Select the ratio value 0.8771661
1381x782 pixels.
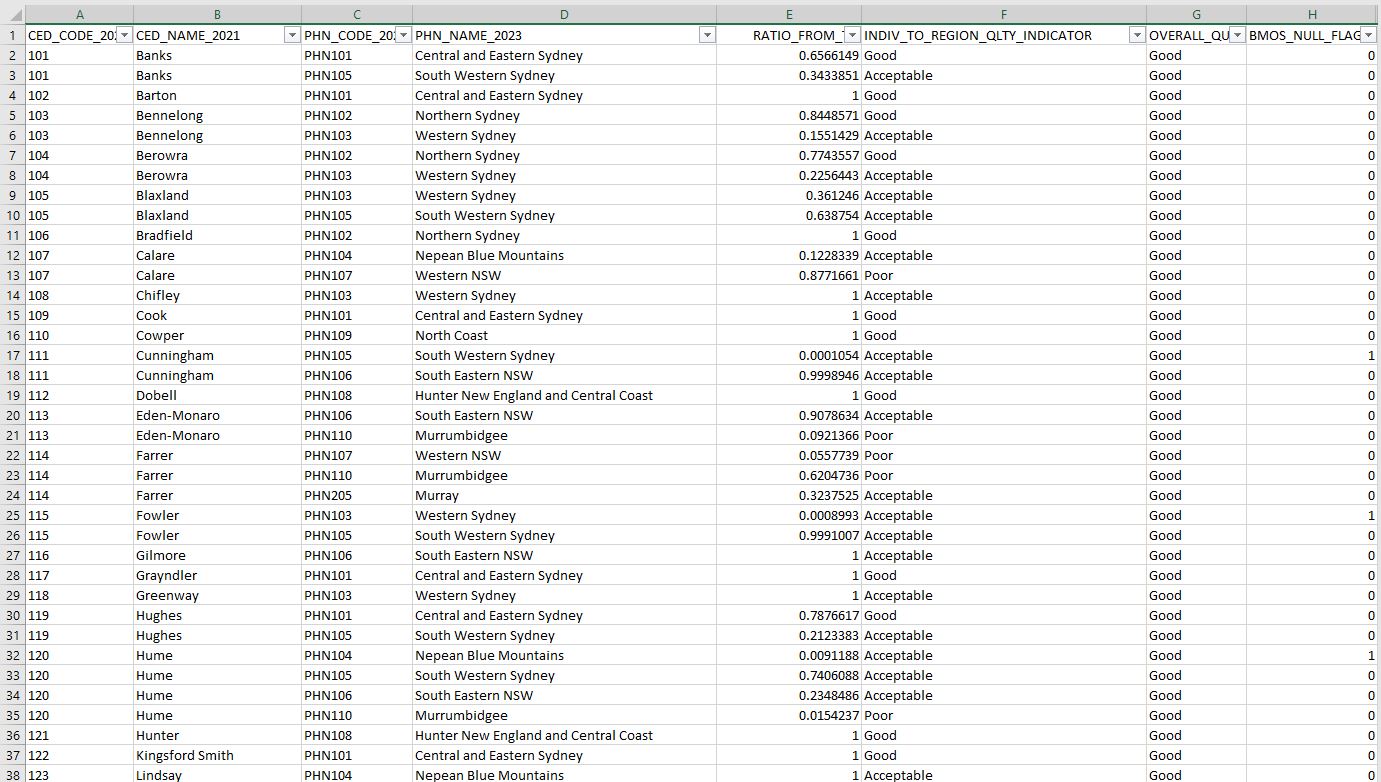[x=789, y=275]
